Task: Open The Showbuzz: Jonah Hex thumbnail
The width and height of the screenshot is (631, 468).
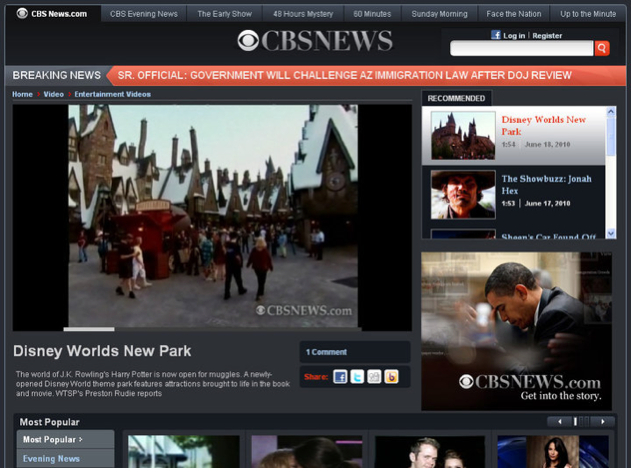Action: [x=463, y=193]
